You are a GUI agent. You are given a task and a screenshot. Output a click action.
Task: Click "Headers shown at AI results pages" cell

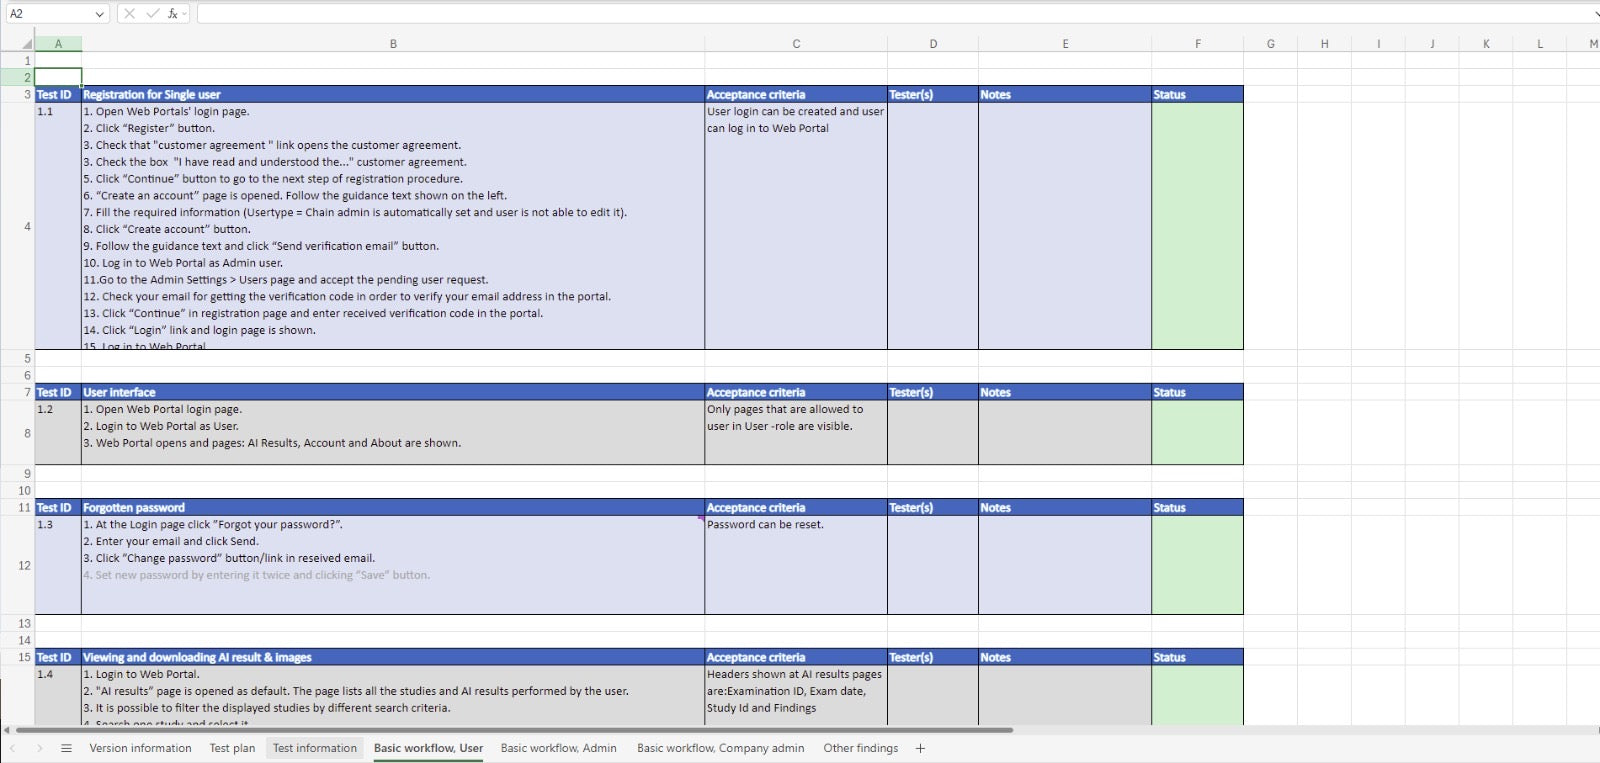796,695
